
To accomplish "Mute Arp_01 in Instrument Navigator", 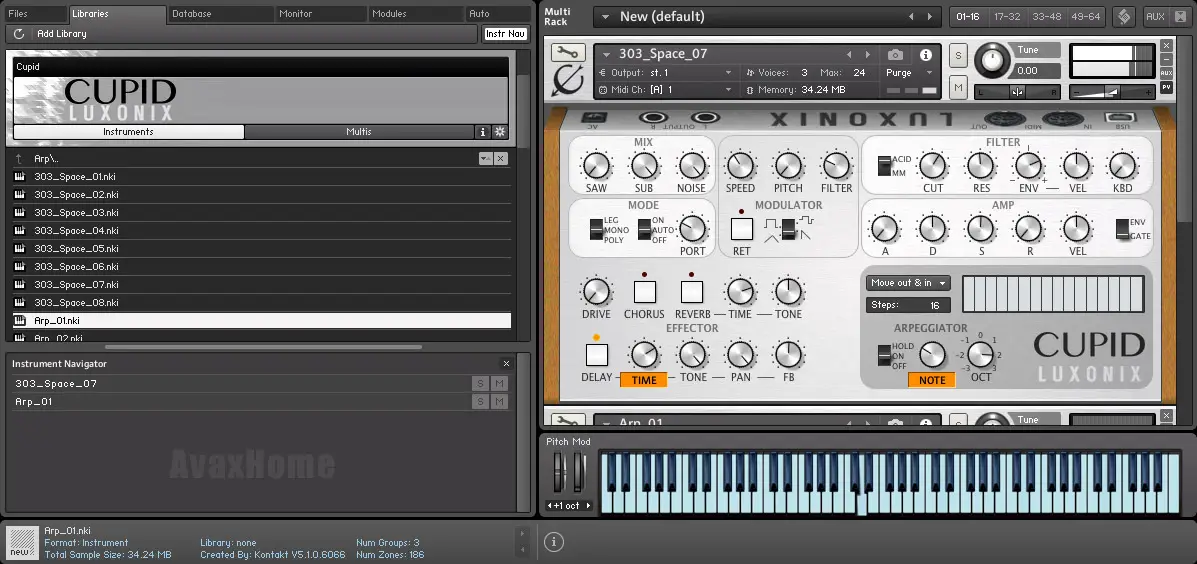I will pos(500,401).
